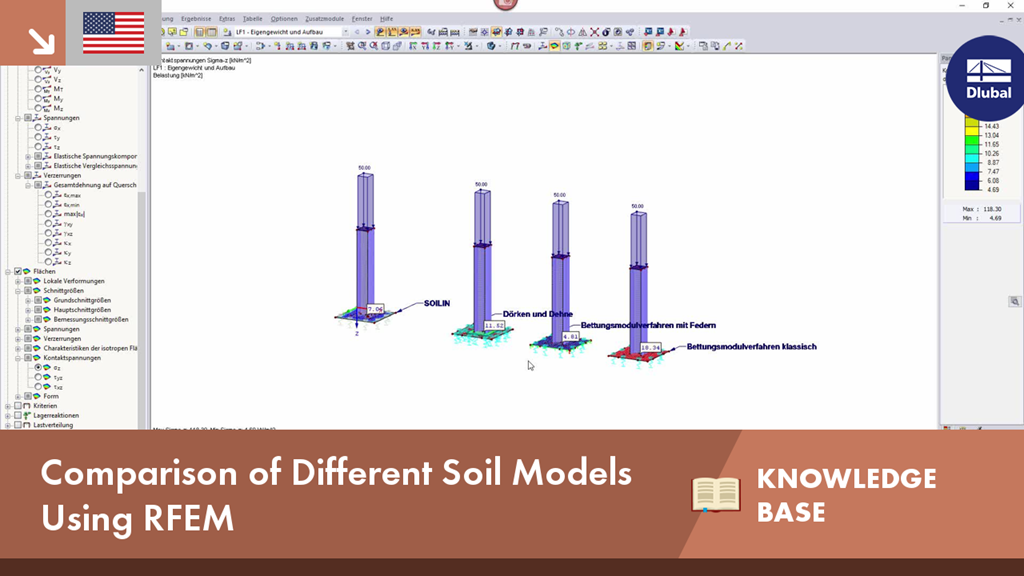Expand the Lagerreaktionen tree node
This screenshot has height=576, width=1024.
tap(8, 415)
